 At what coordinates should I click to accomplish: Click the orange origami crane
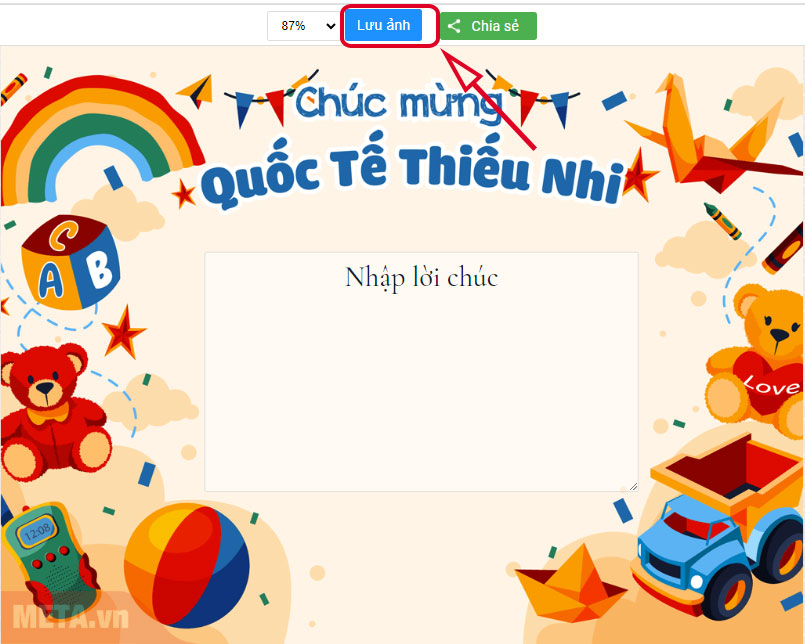point(711,135)
